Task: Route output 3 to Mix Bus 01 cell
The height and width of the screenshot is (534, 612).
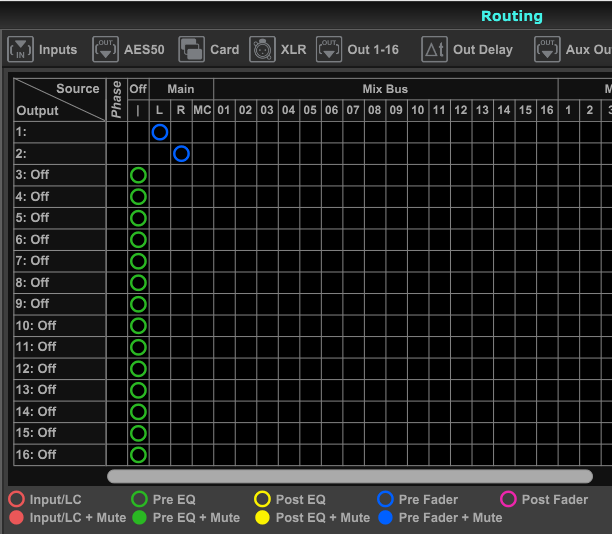Action: tap(224, 175)
